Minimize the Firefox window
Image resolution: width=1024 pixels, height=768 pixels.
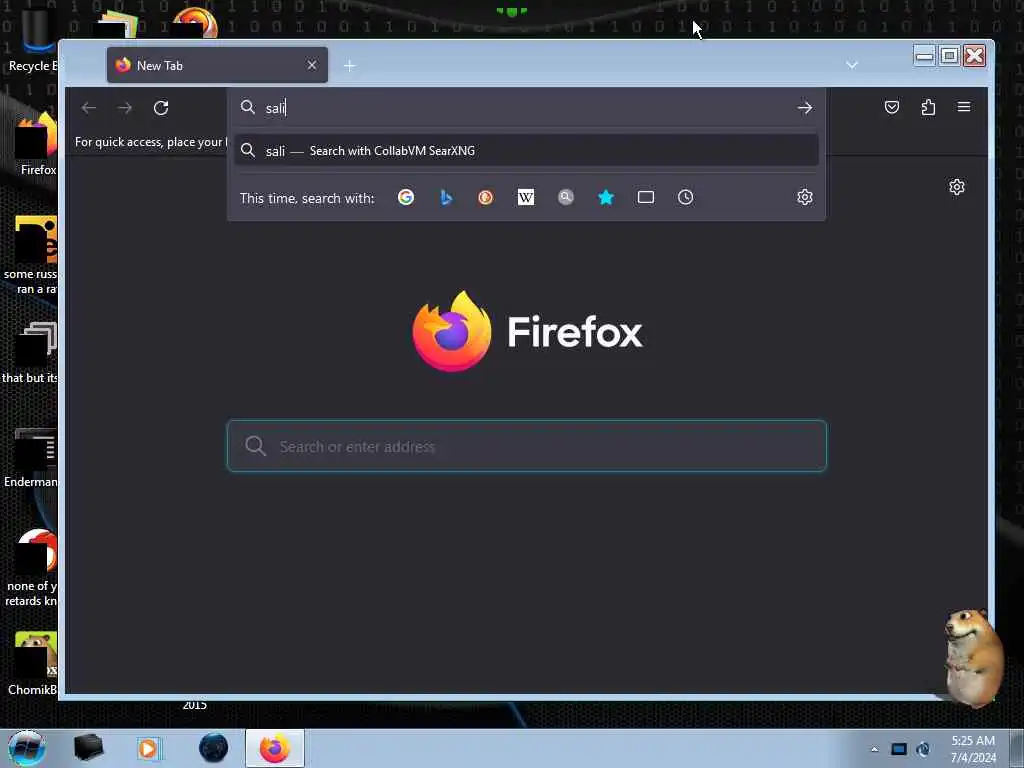924,56
